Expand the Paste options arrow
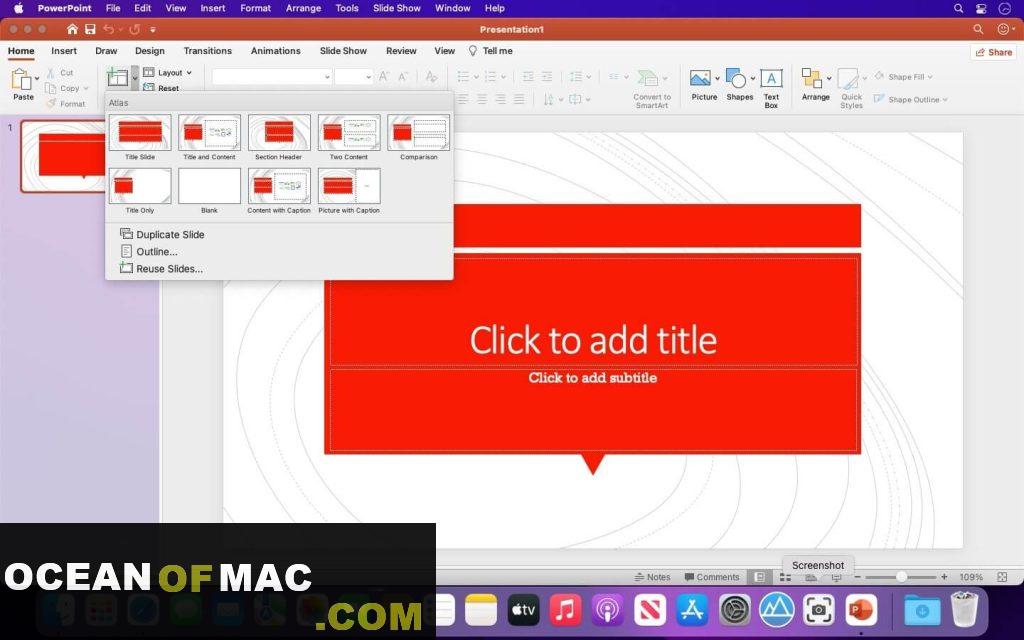 click(x=37, y=78)
